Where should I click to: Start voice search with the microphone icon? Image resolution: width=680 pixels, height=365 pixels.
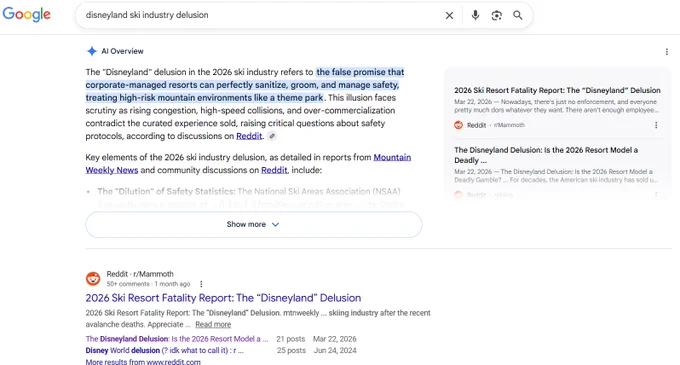click(x=475, y=15)
